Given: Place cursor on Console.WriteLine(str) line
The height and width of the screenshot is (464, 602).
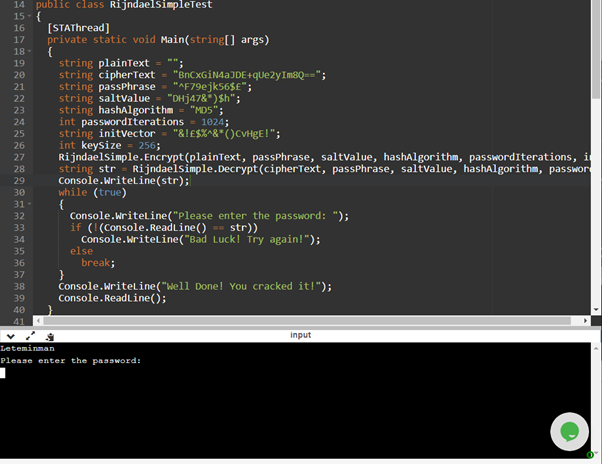Looking at the screenshot, I should (x=124, y=181).
